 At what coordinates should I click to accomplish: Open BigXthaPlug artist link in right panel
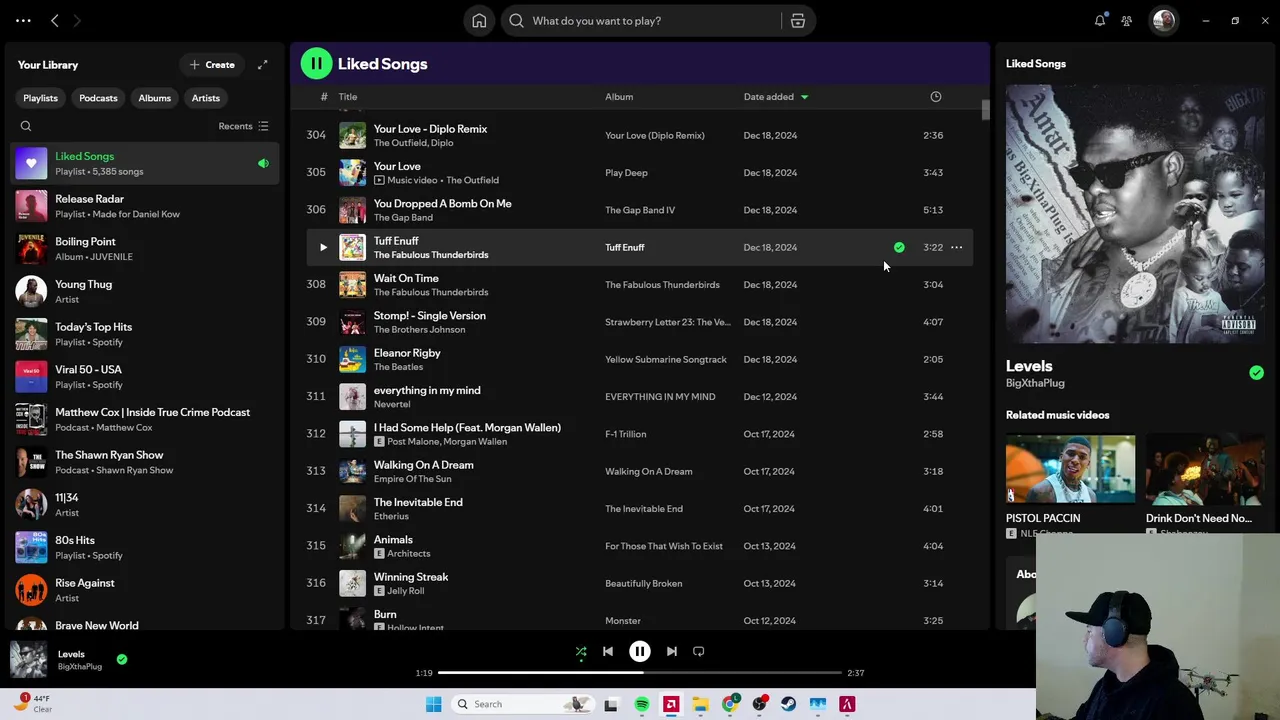[x=1035, y=383]
